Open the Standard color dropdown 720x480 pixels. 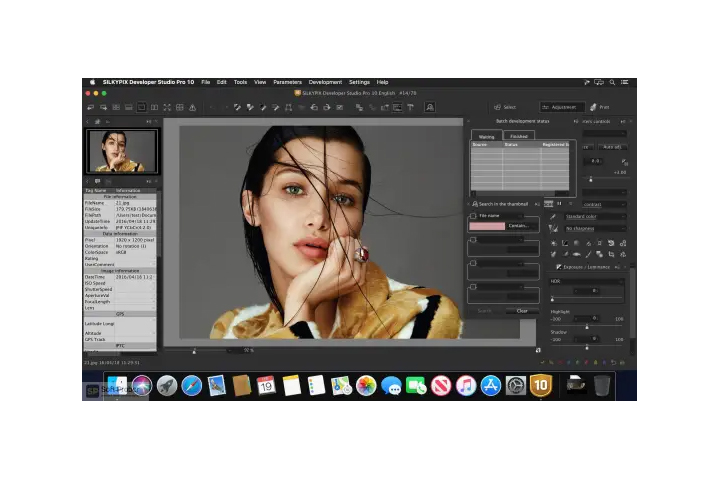point(595,216)
